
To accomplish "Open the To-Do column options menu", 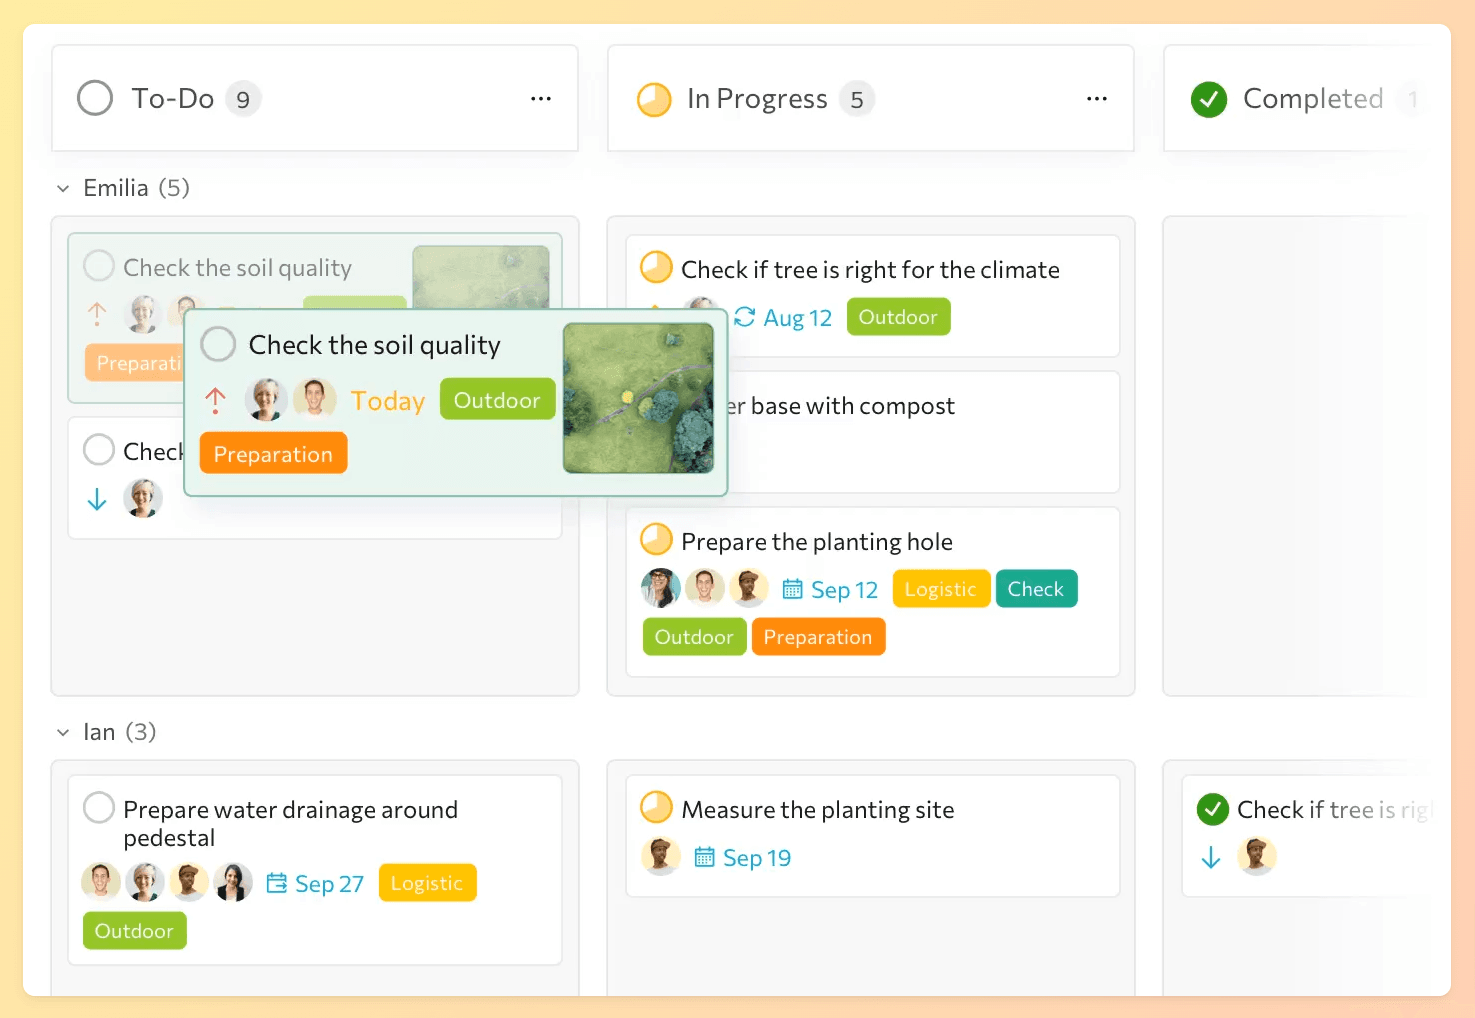I will (x=541, y=99).
